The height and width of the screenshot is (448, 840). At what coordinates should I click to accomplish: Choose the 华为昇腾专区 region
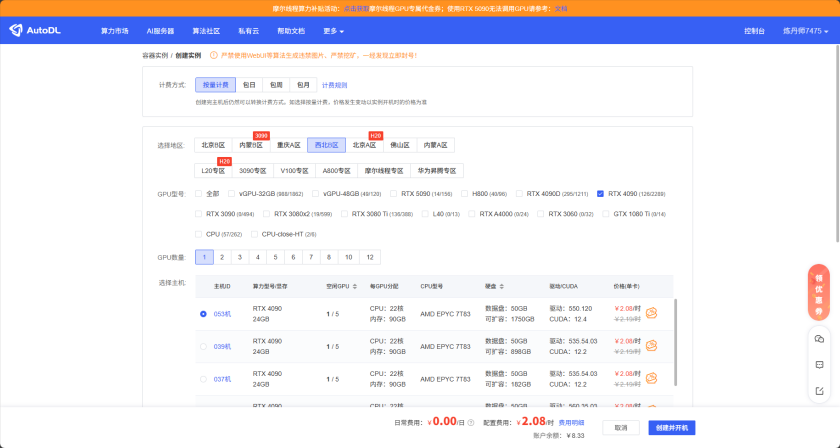point(437,171)
